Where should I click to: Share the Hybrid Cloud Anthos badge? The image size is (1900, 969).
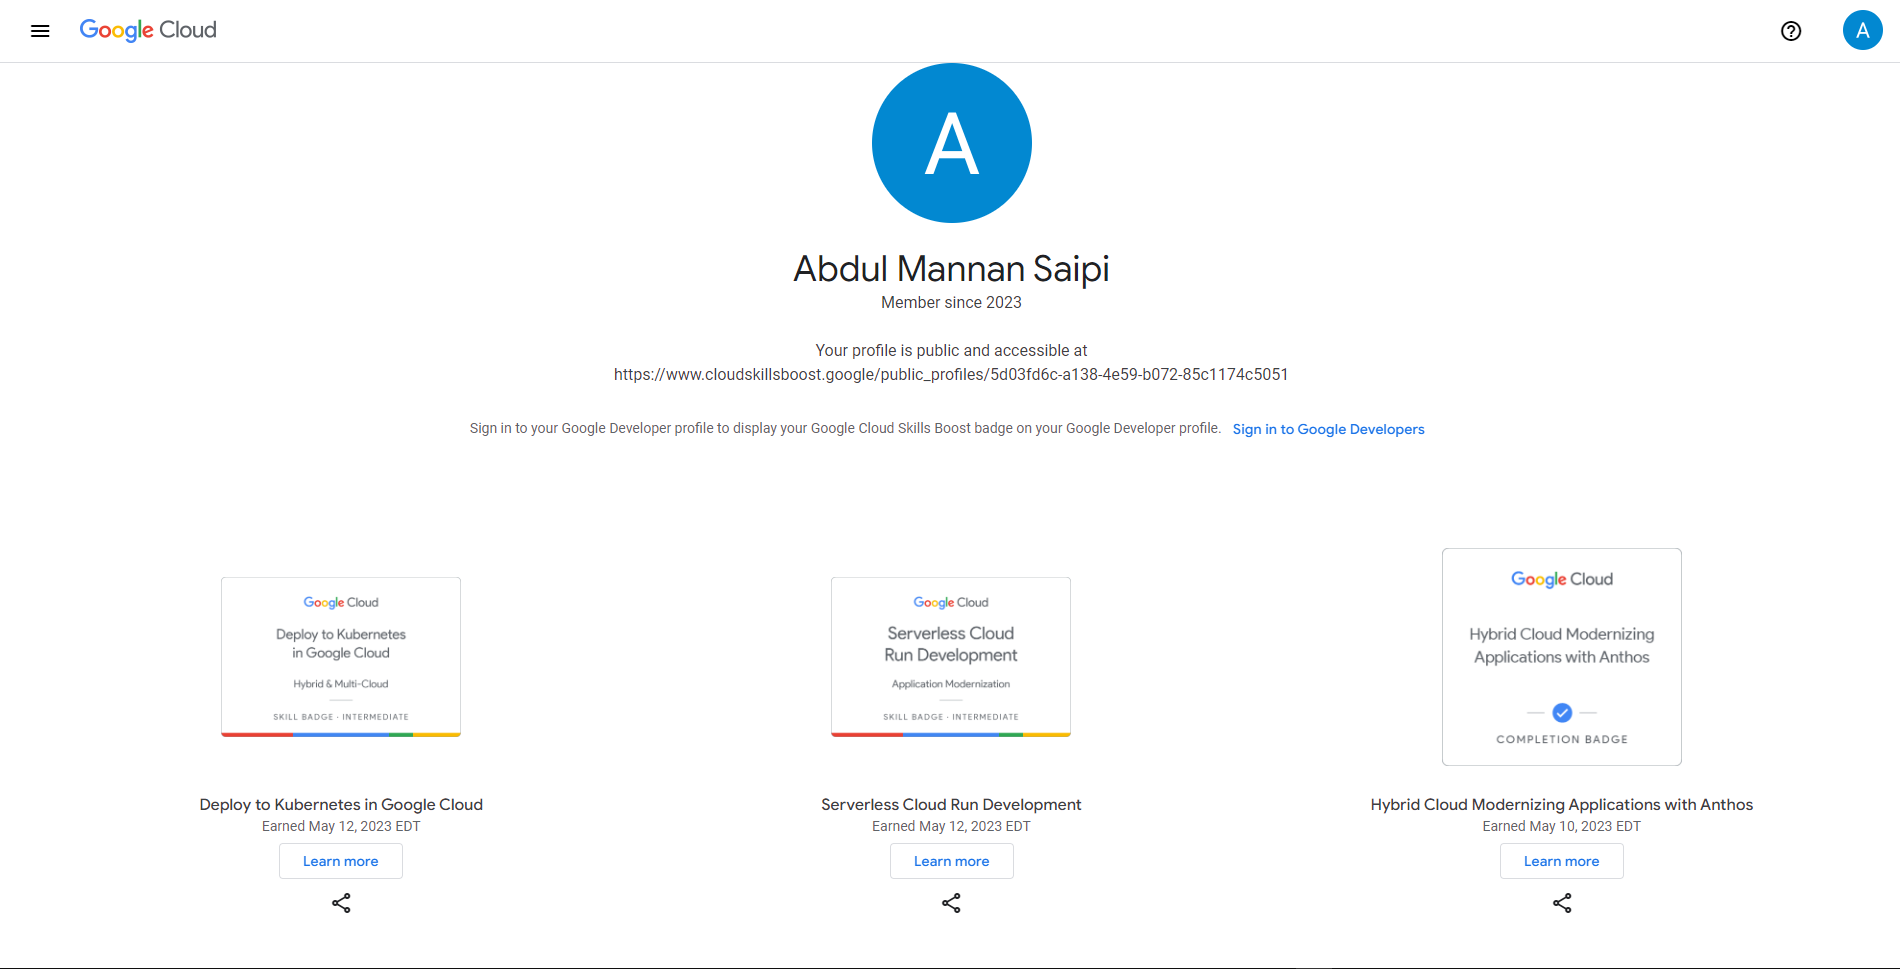coord(1562,903)
